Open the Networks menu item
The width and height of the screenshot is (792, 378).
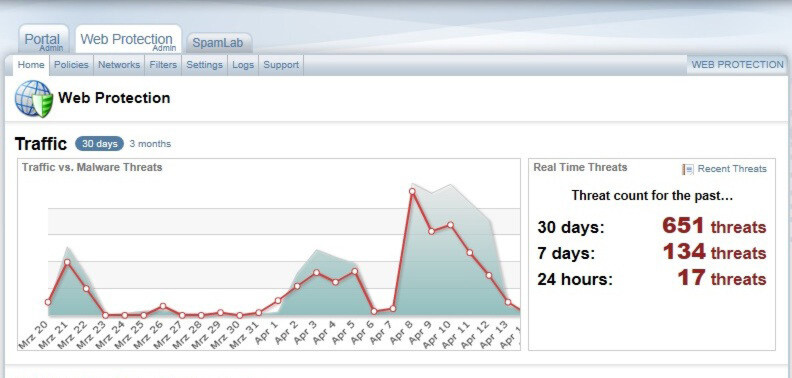119,65
